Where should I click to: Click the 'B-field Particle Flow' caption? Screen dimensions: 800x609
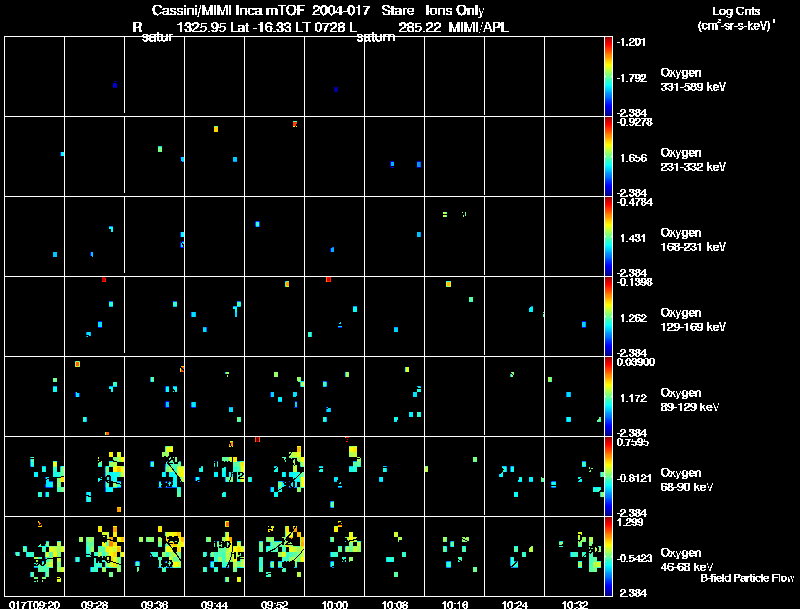tap(747, 578)
